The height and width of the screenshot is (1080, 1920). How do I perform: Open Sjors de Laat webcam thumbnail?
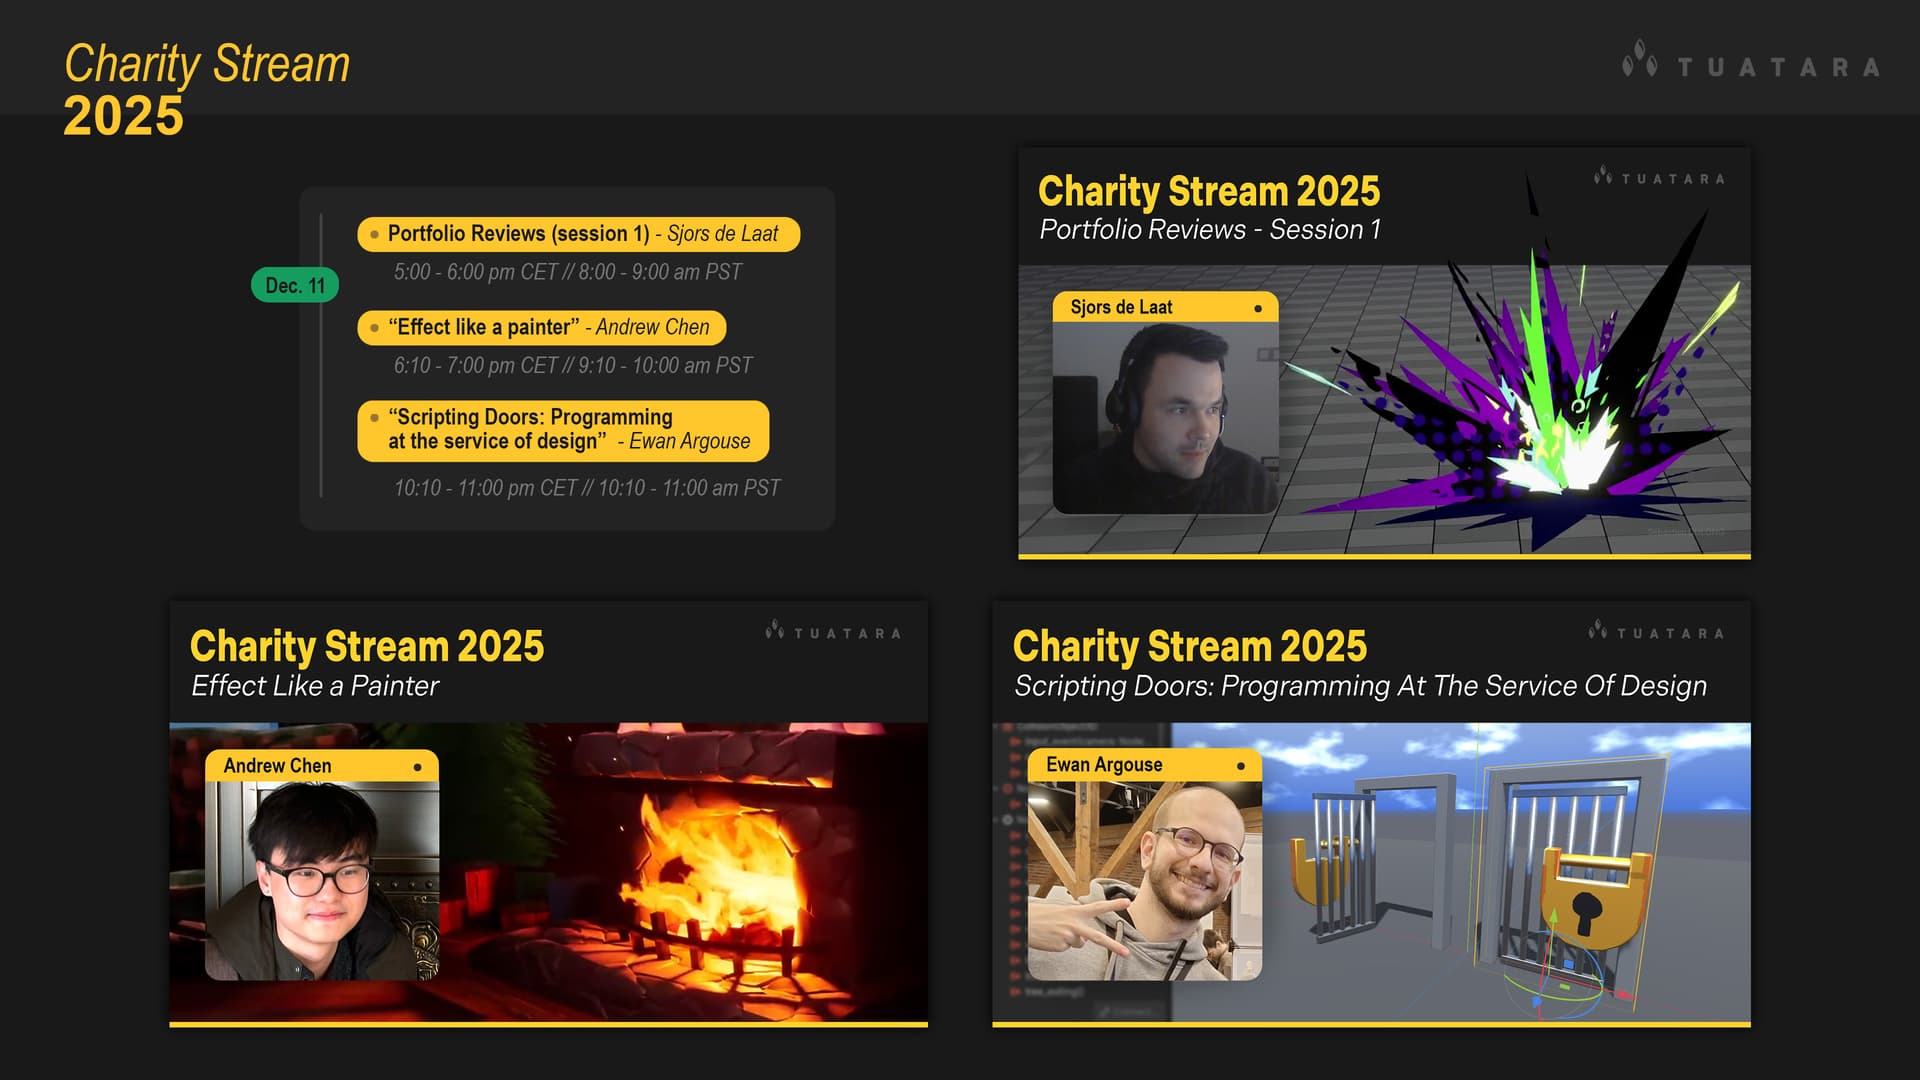tap(1165, 417)
